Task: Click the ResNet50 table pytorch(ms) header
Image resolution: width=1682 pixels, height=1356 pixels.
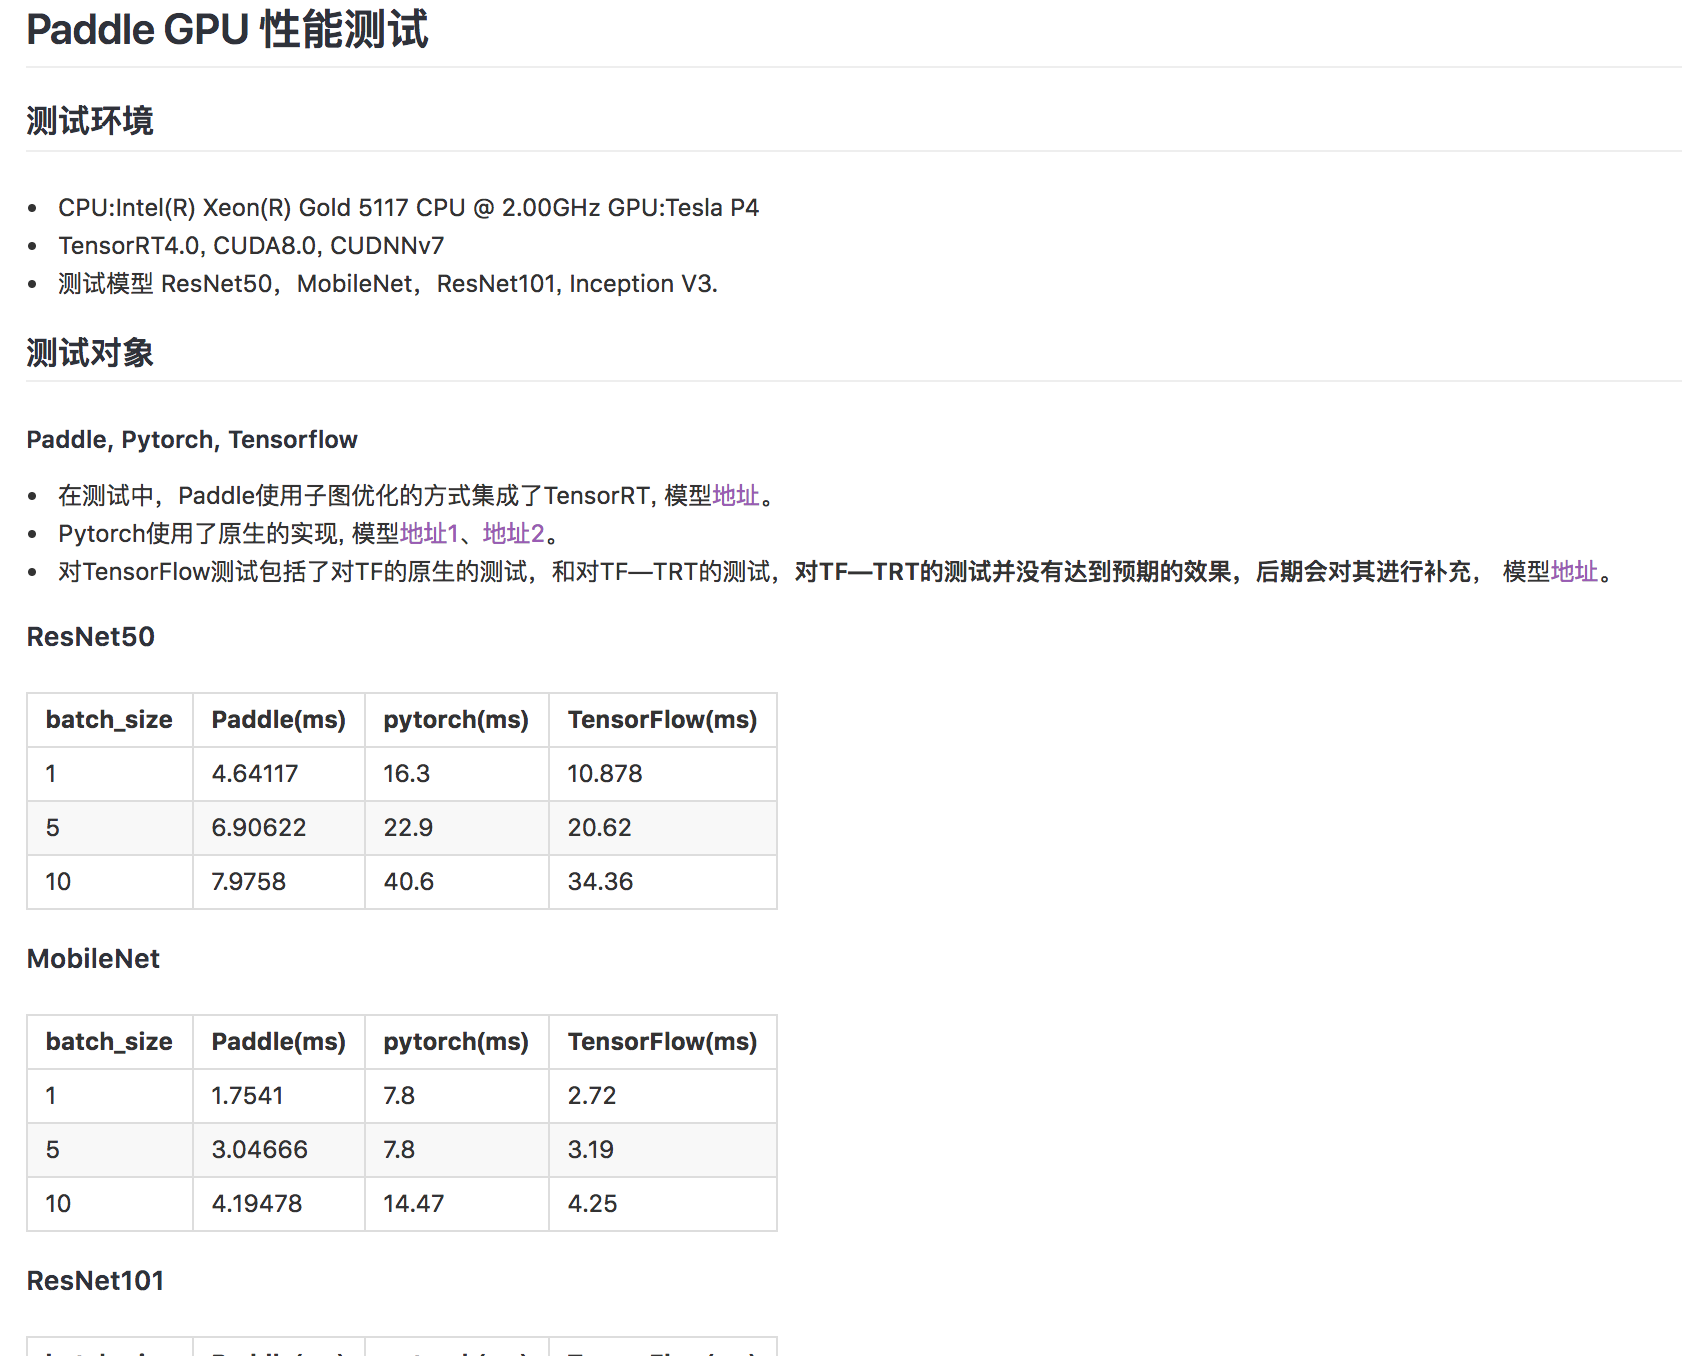Action: pos(456,720)
